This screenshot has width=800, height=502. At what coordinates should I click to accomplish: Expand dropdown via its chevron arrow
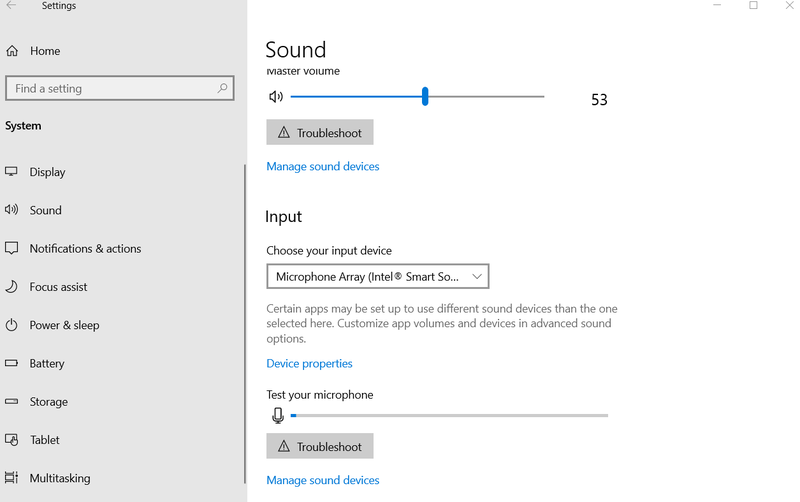tap(477, 277)
